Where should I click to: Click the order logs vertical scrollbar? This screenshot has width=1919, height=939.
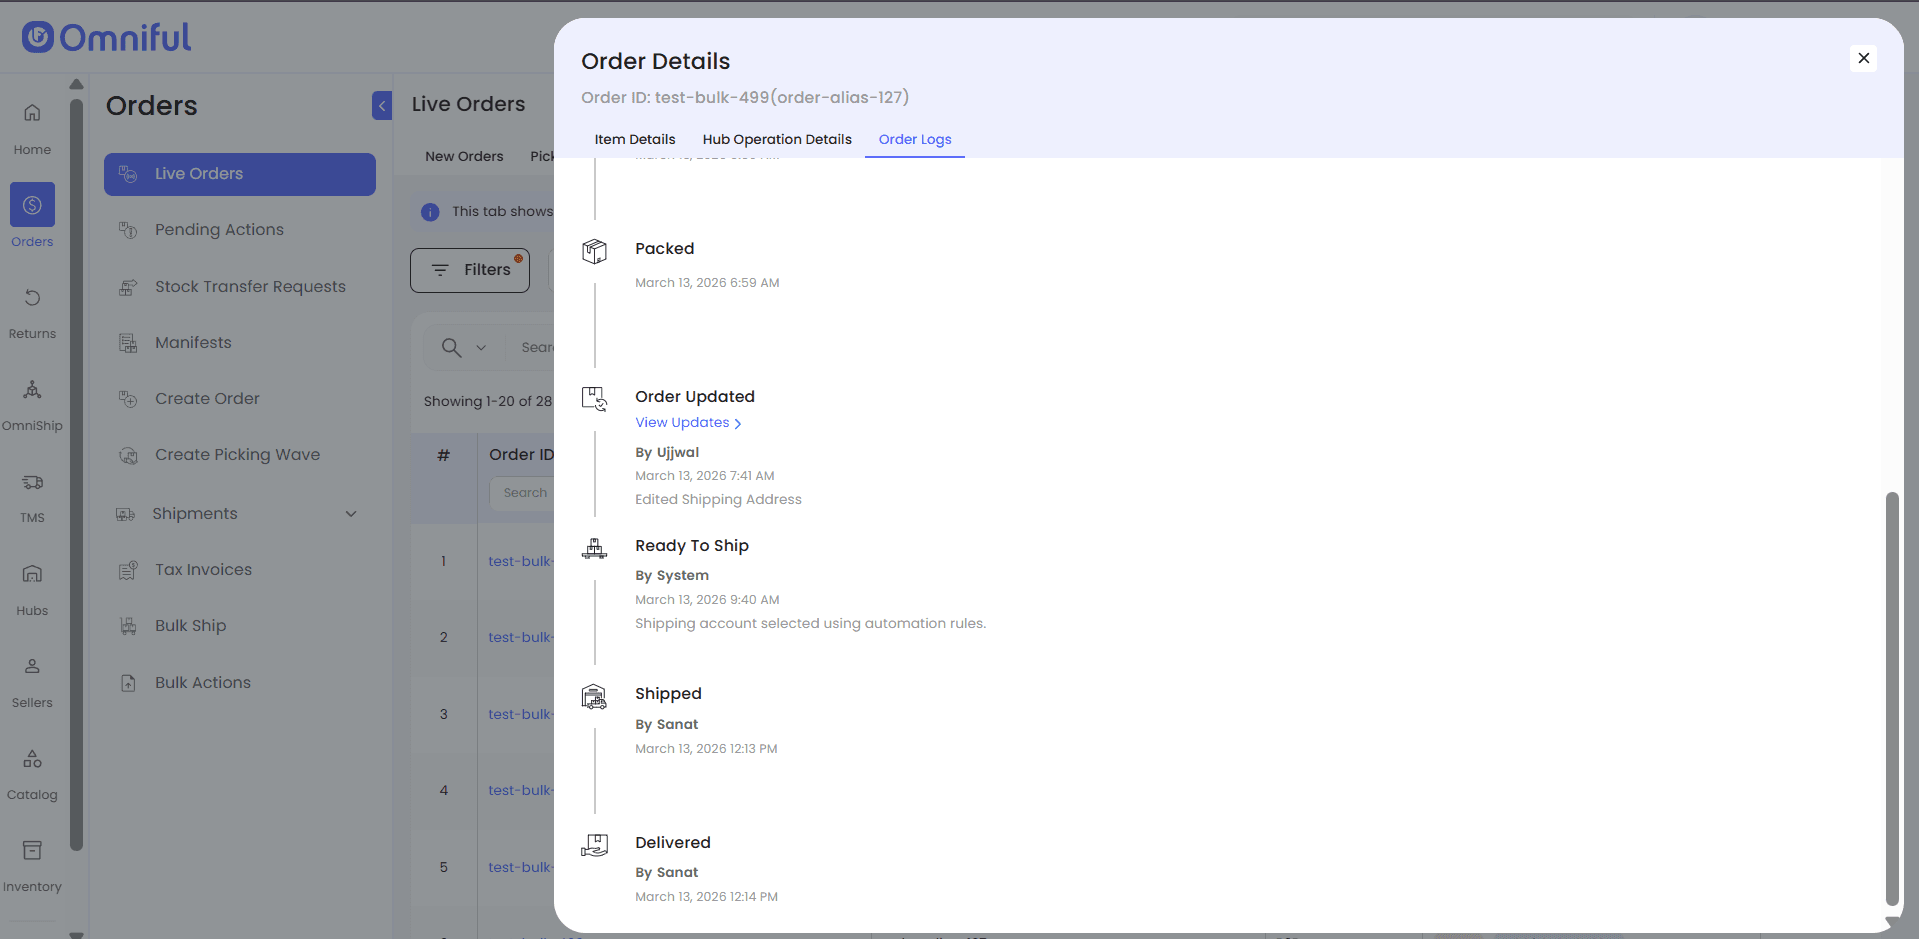click(1890, 700)
